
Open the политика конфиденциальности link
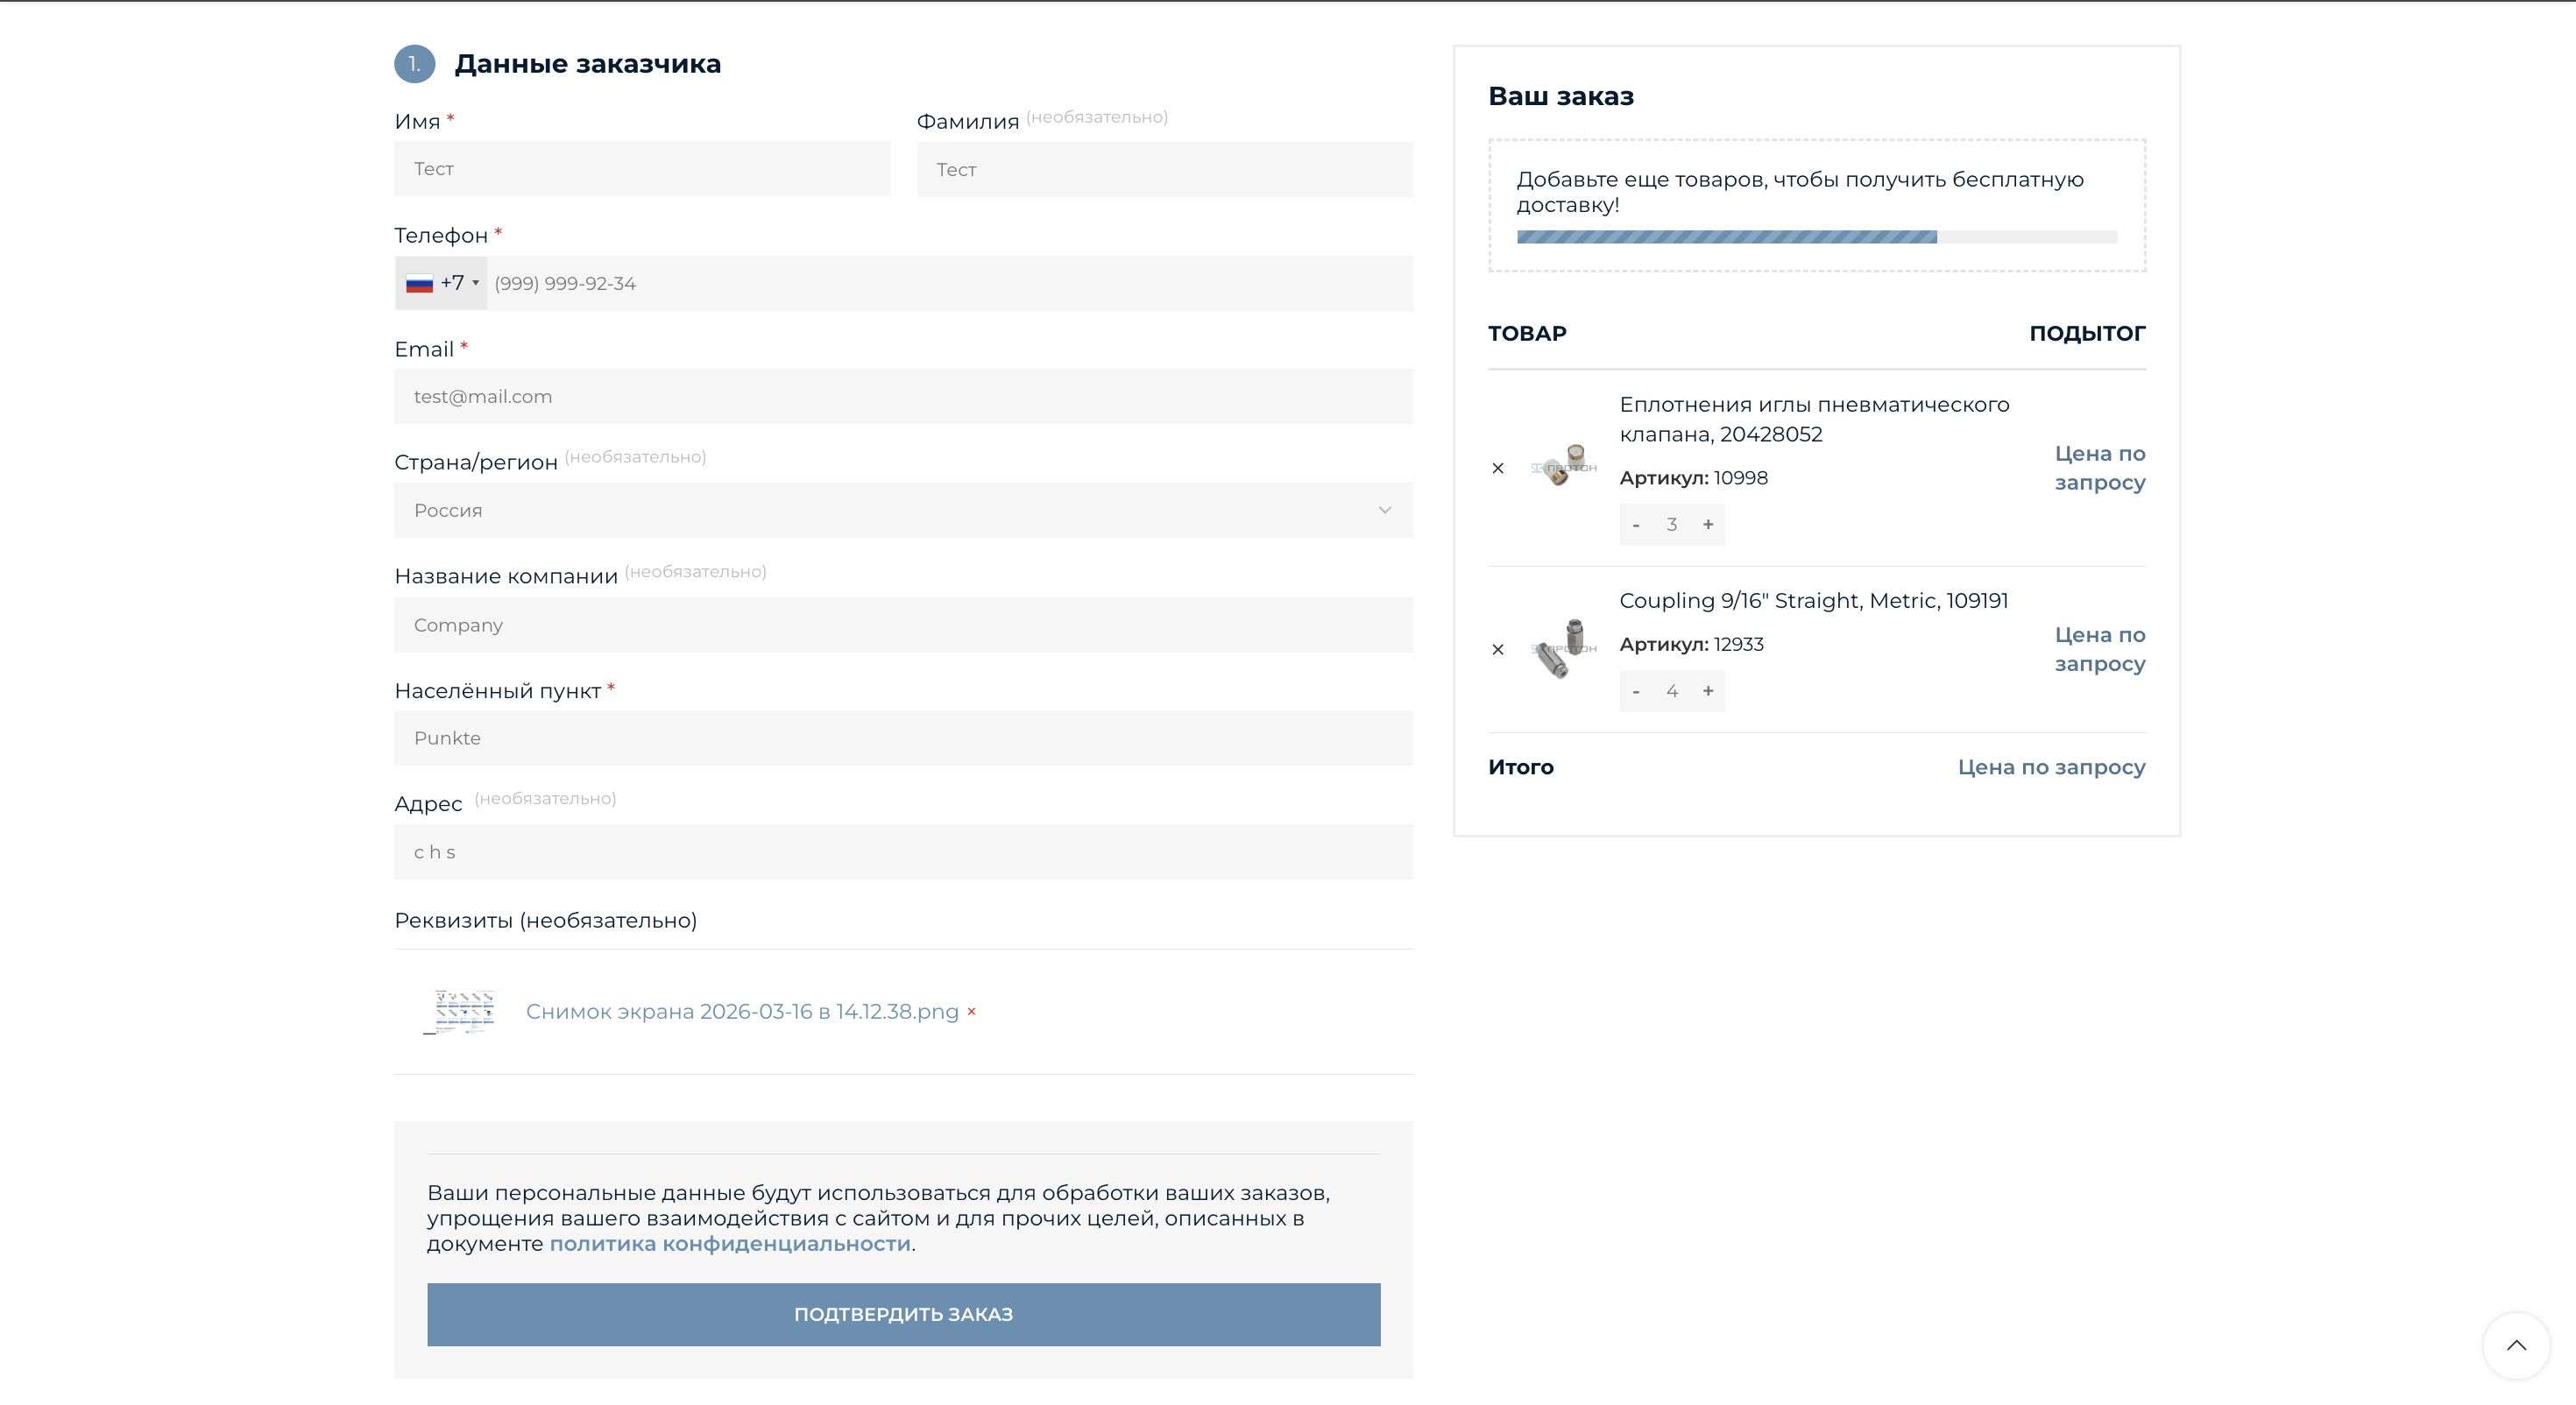click(x=730, y=1244)
